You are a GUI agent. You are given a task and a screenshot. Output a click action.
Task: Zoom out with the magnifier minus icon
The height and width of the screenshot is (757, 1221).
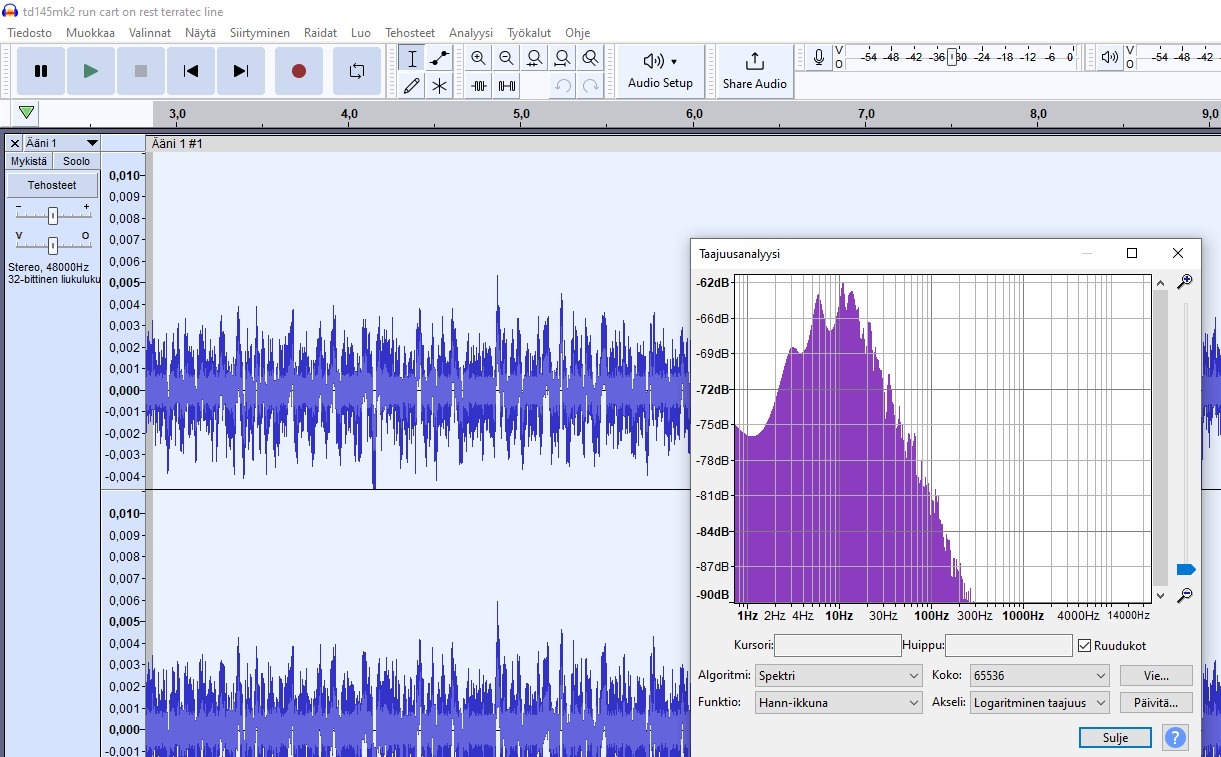coord(507,59)
